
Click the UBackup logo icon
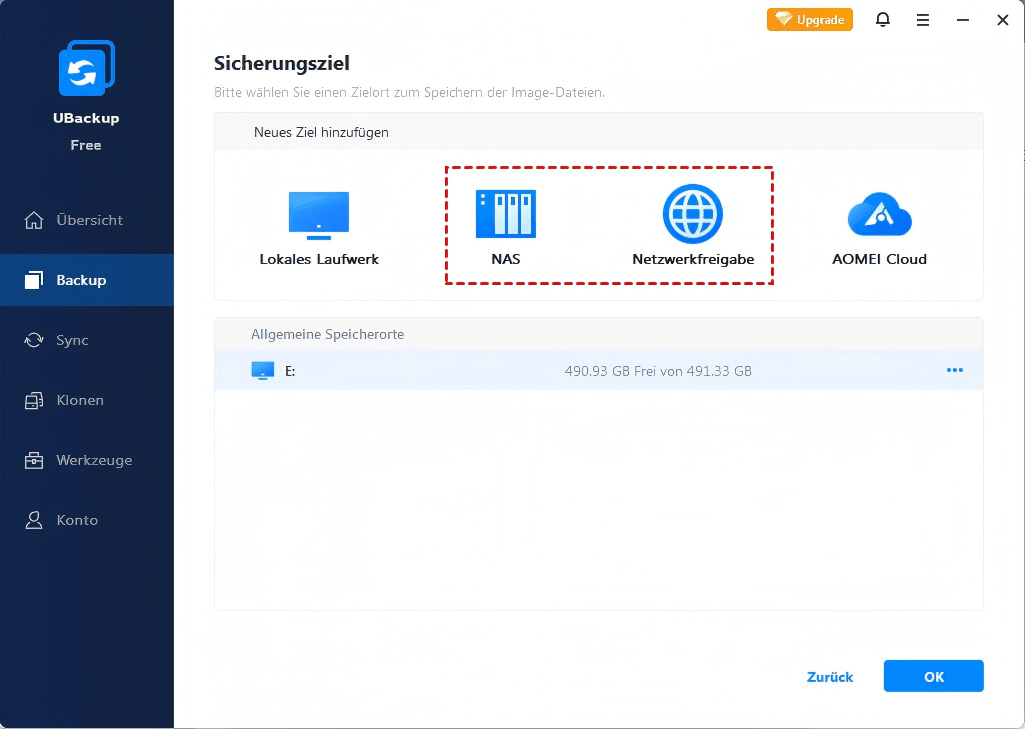86,70
